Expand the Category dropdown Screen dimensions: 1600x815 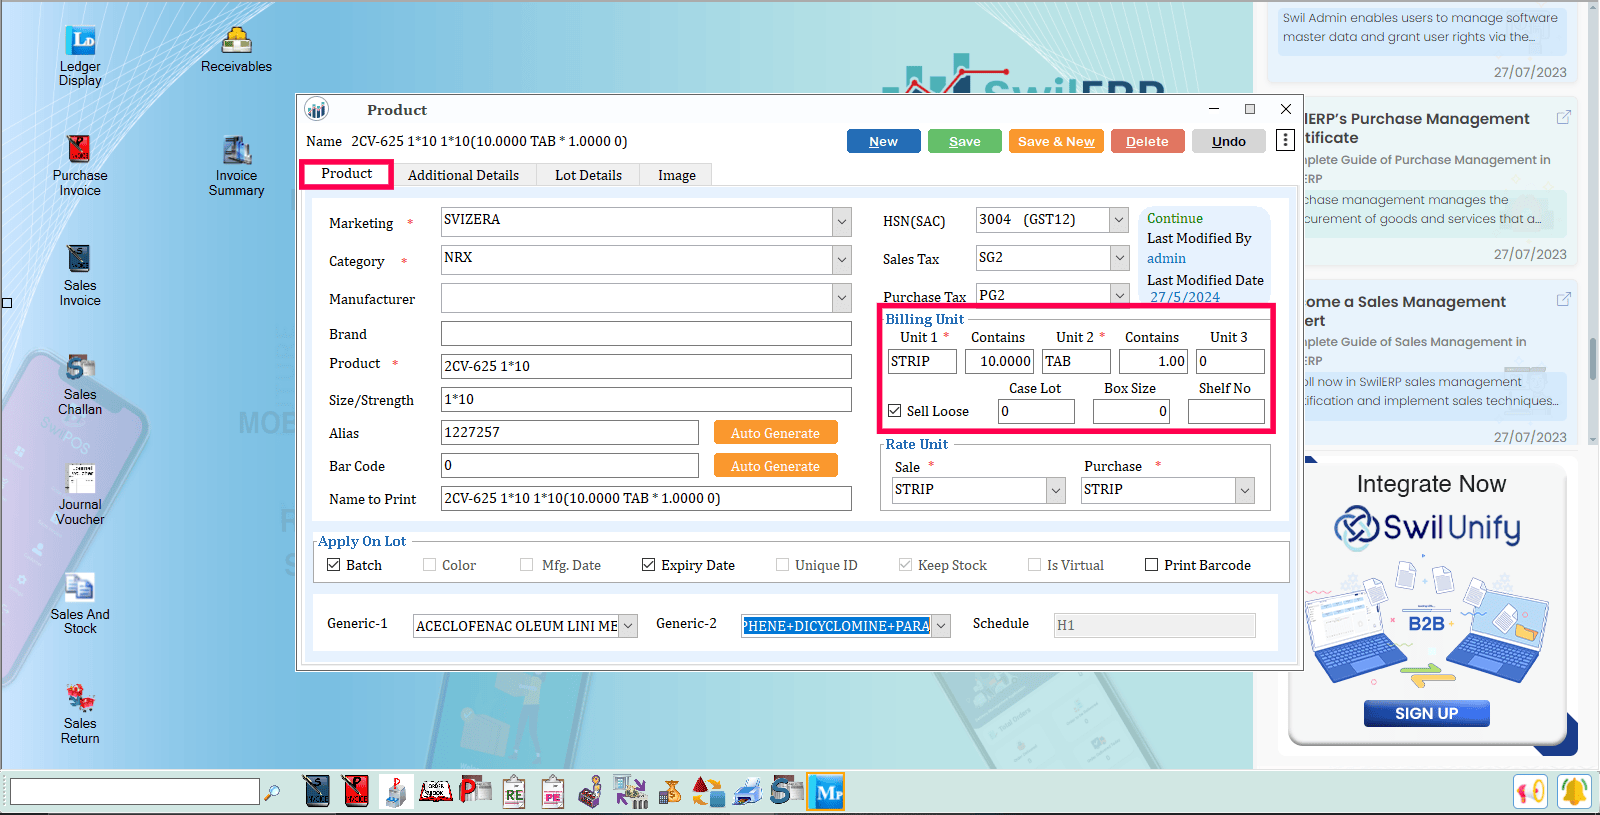pos(842,260)
